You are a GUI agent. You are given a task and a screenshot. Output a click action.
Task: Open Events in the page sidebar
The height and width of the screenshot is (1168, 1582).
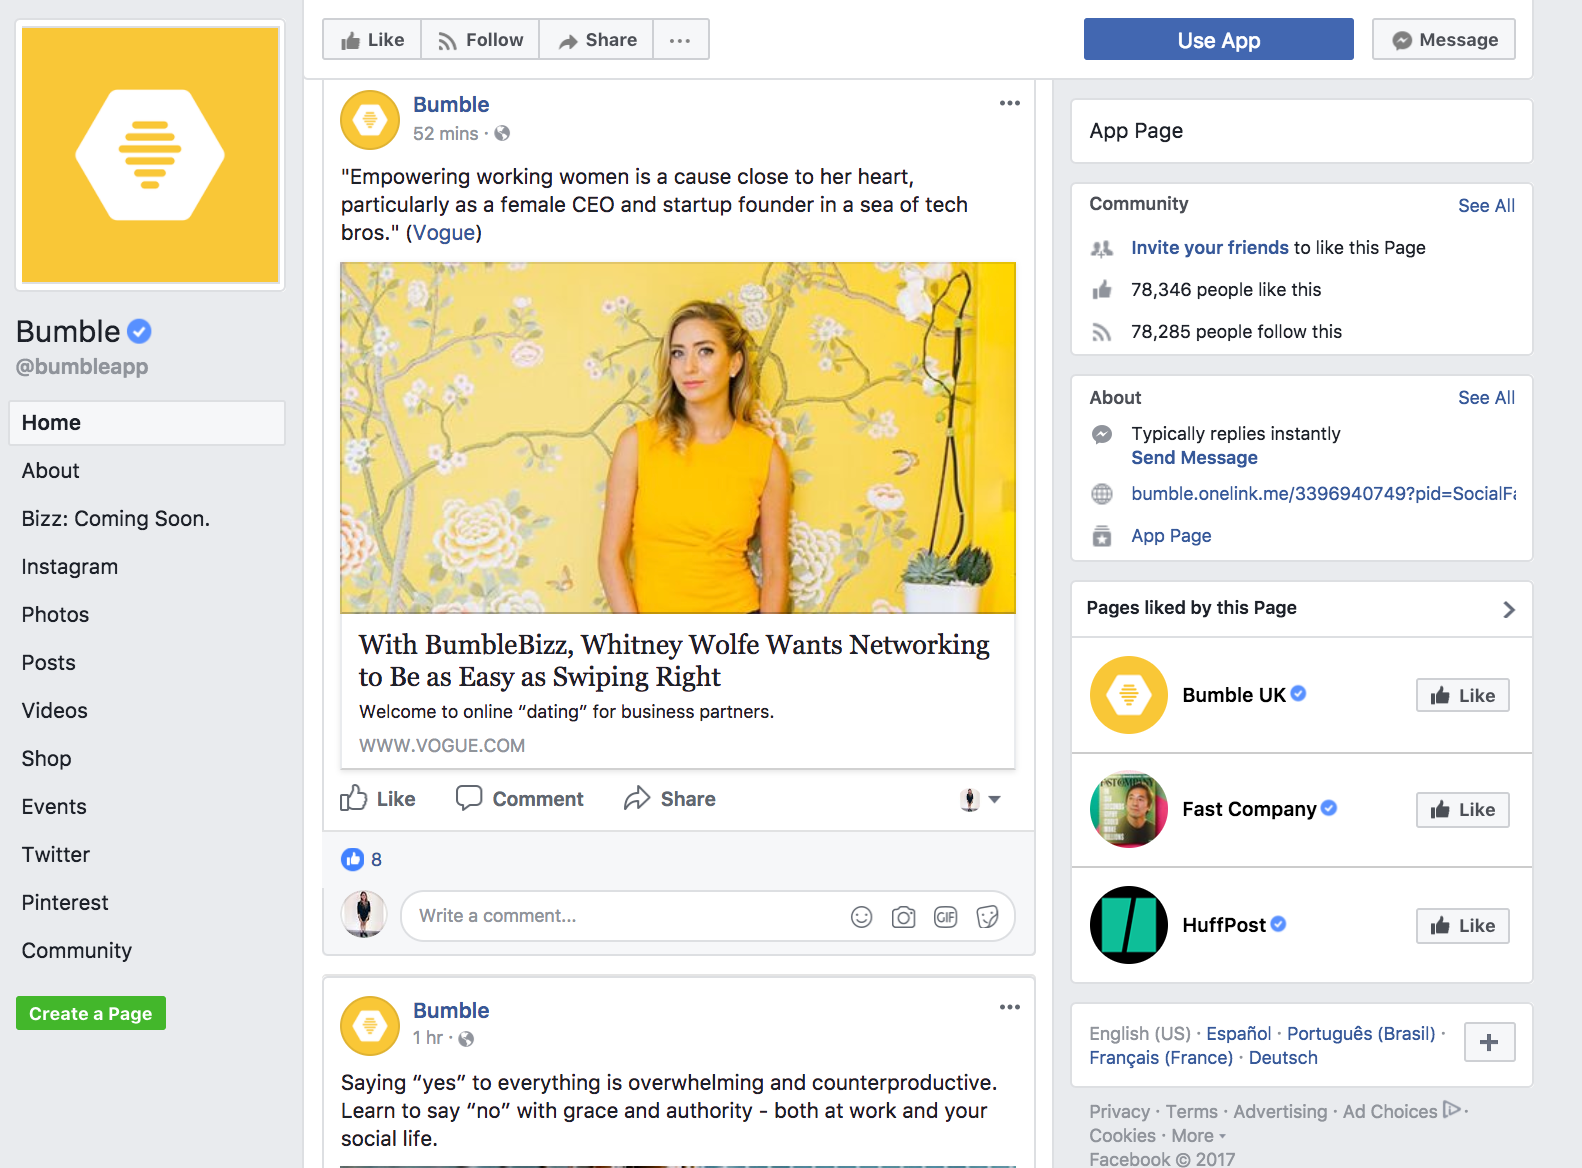coord(54,807)
